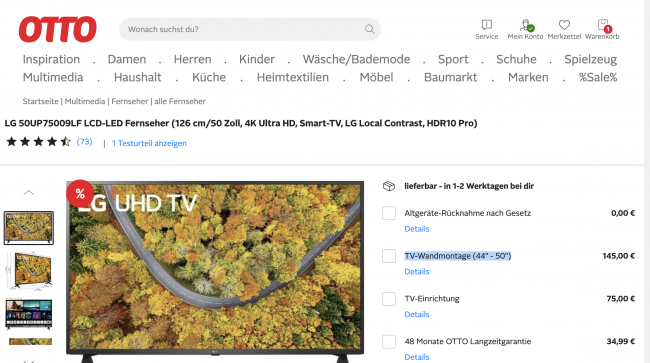This screenshot has height=363, width=650.
Task: Open the Multimedia menu
Action: 53,77
